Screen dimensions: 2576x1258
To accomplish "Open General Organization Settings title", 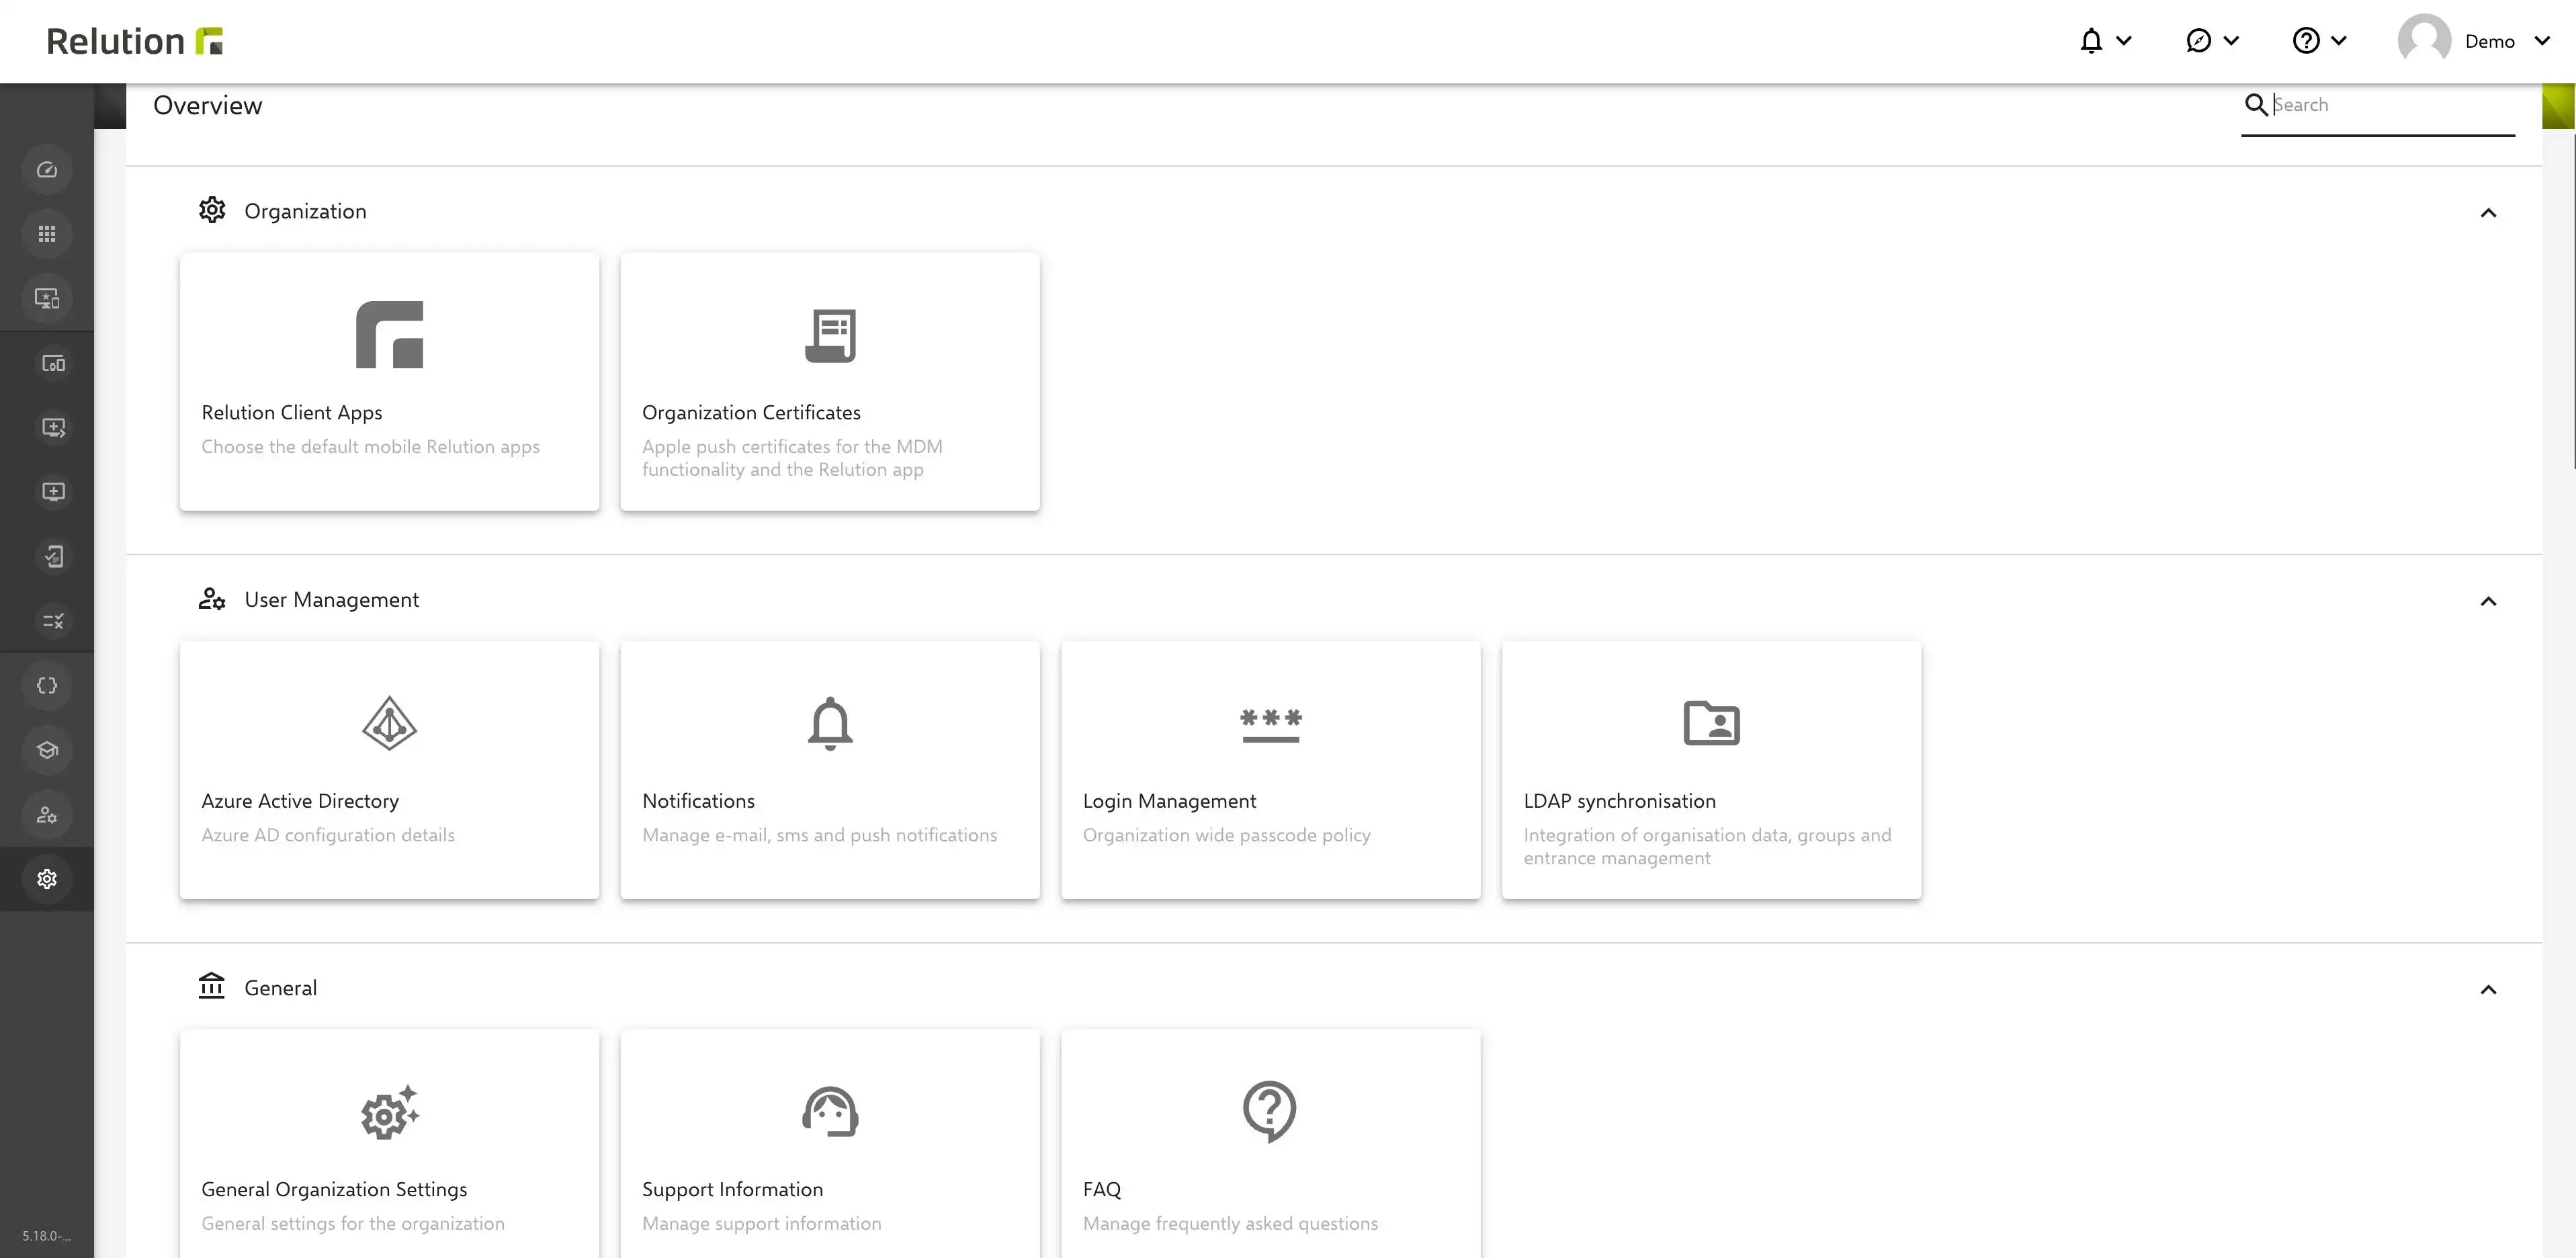I will click(334, 1189).
